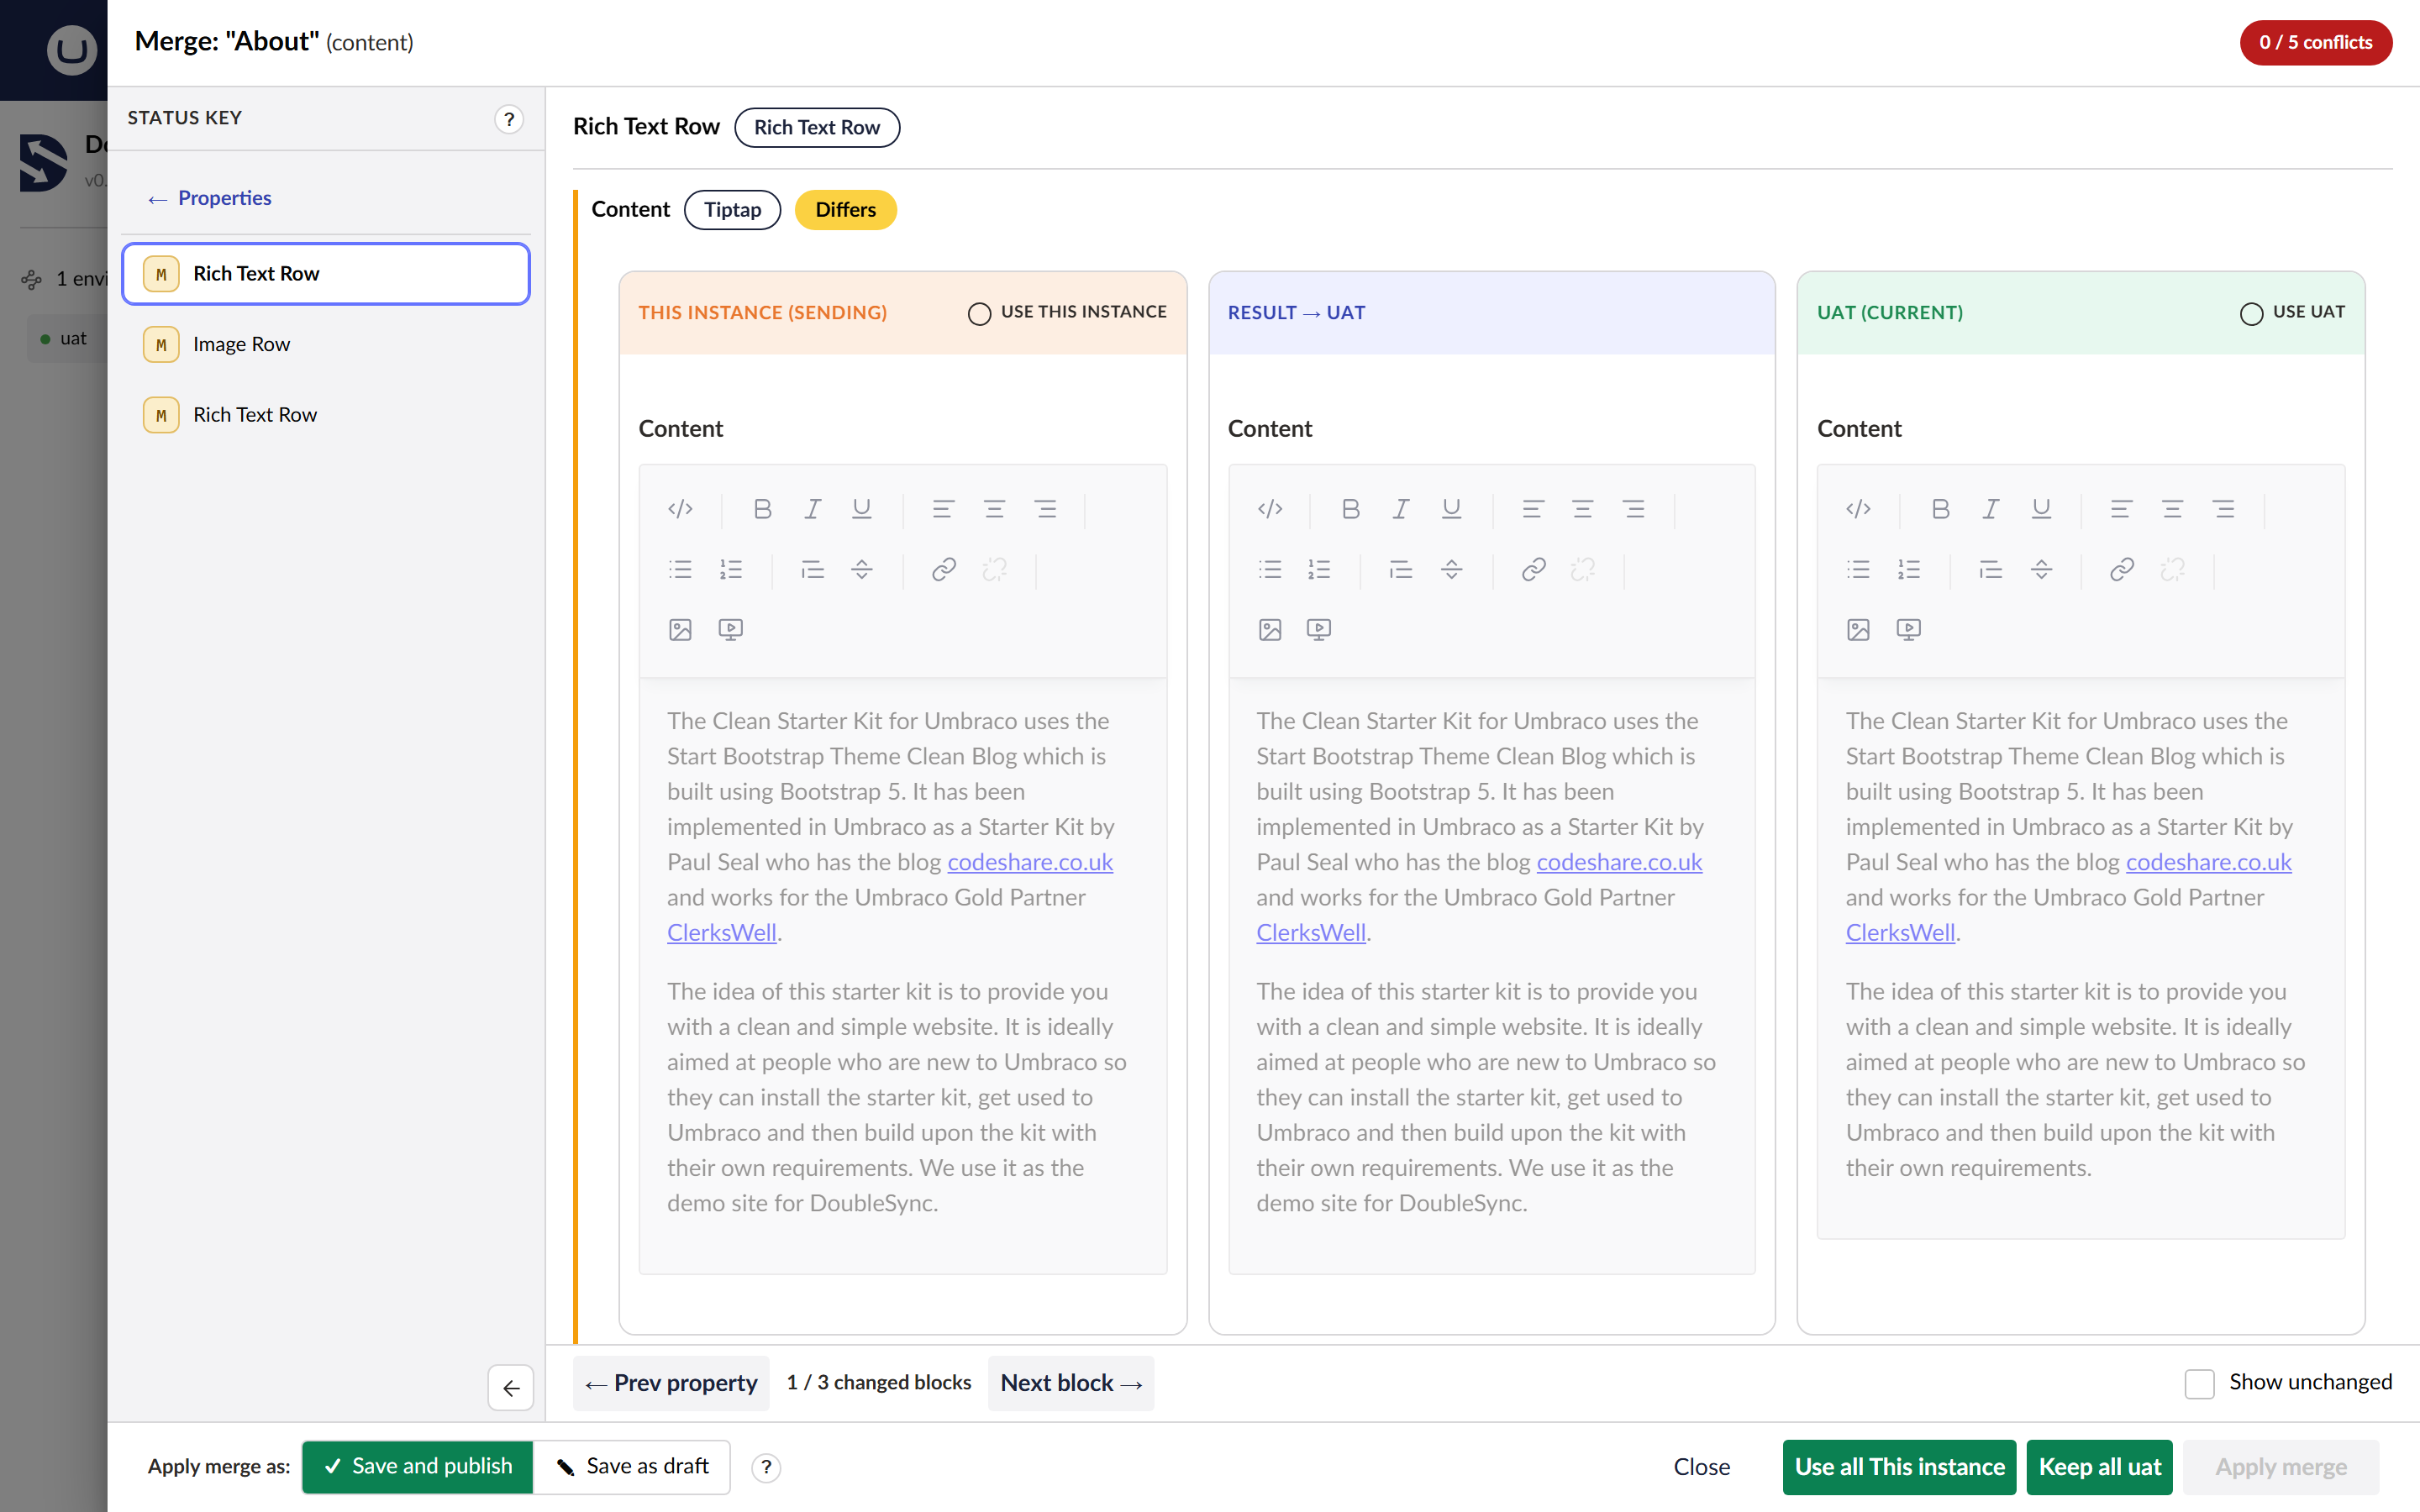This screenshot has height=1512, width=2420.
Task: Click the Differs status badge
Action: point(846,209)
